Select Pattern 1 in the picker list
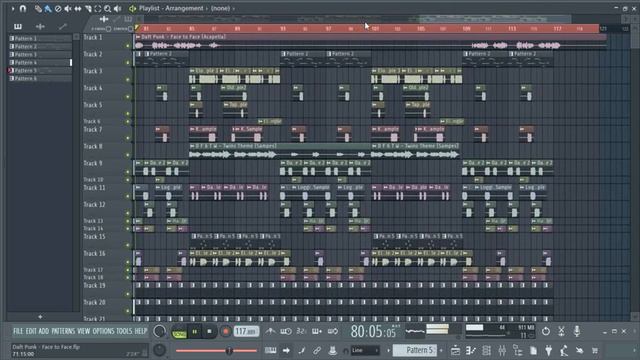640x360 pixels. click(40, 38)
